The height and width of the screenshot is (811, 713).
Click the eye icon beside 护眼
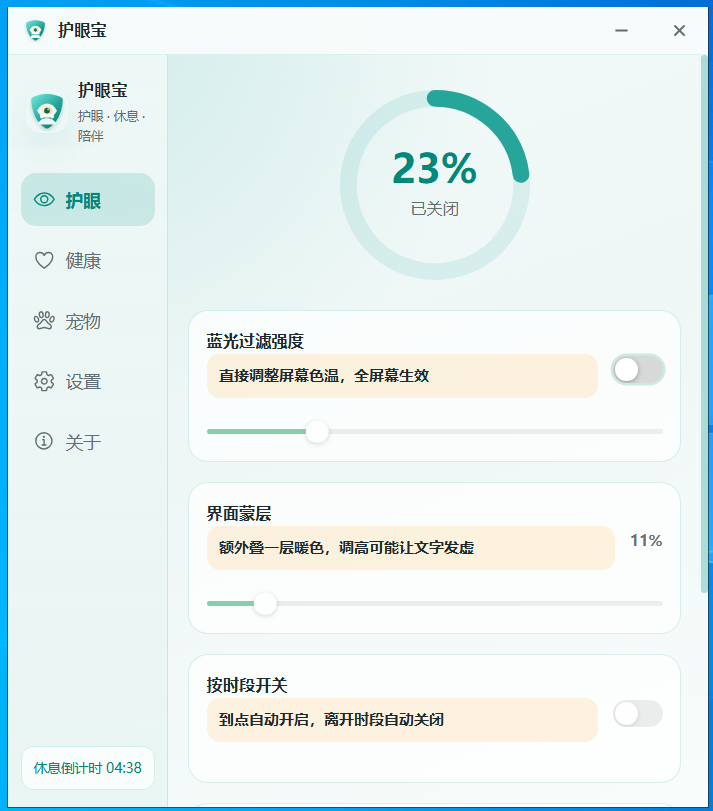pos(44,200)
